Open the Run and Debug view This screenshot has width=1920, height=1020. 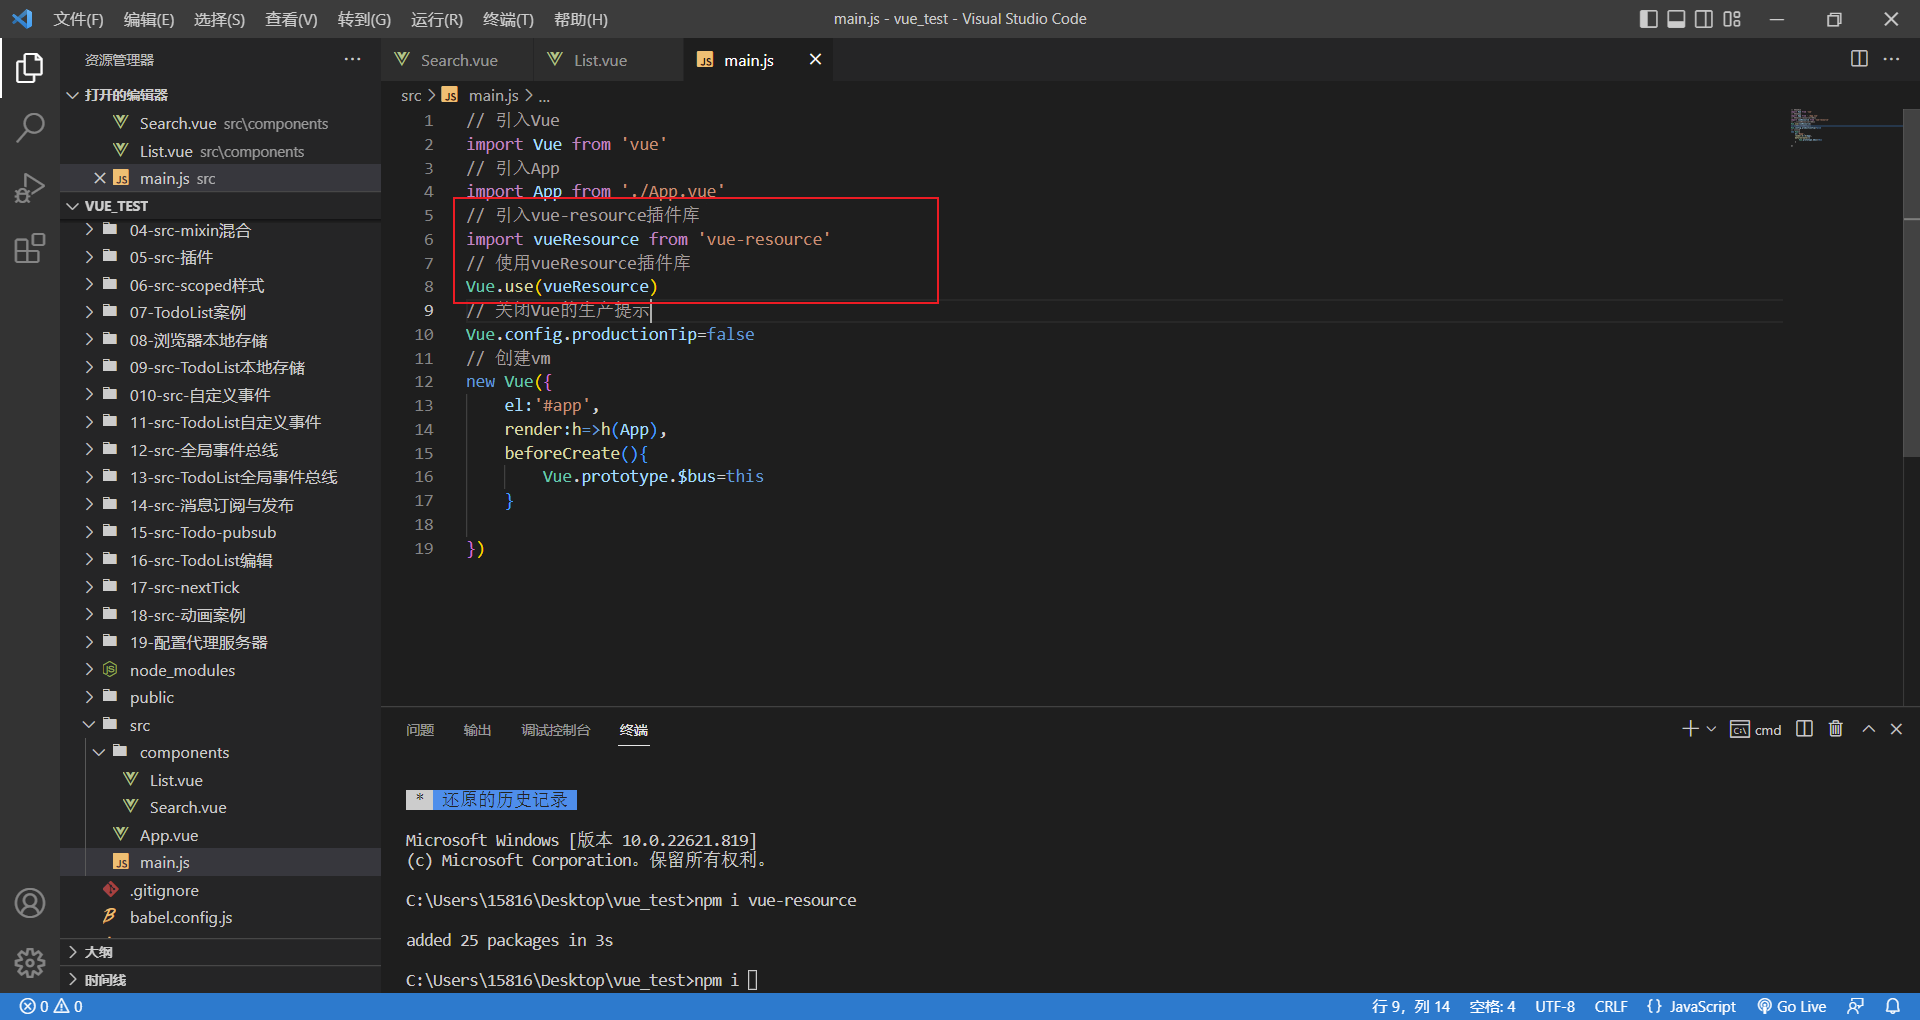pyautogui.click(x=30, y=188)
